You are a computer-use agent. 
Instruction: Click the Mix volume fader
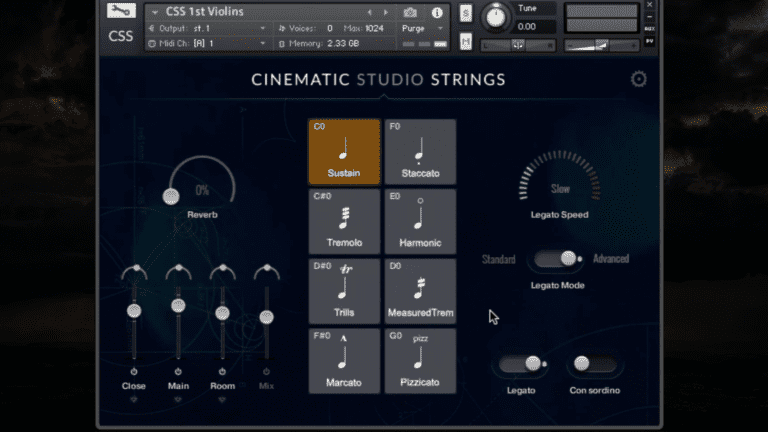click(x=266, y=317)
